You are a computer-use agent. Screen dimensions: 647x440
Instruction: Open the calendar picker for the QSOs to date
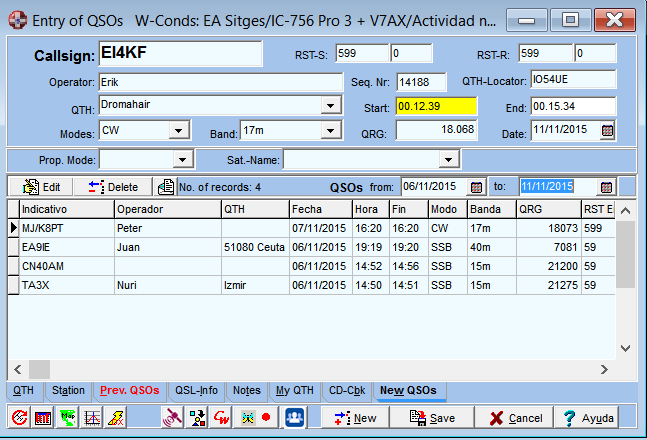pos(606,187)
